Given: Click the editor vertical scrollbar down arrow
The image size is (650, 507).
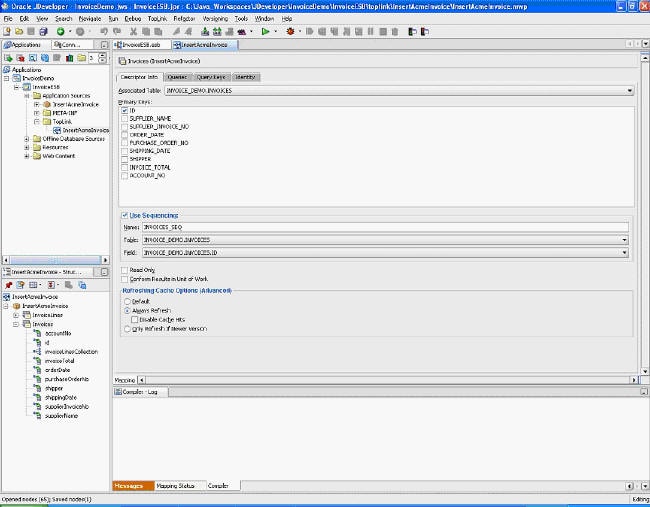Looking at the screenshot, I should (x=645, y=372).
